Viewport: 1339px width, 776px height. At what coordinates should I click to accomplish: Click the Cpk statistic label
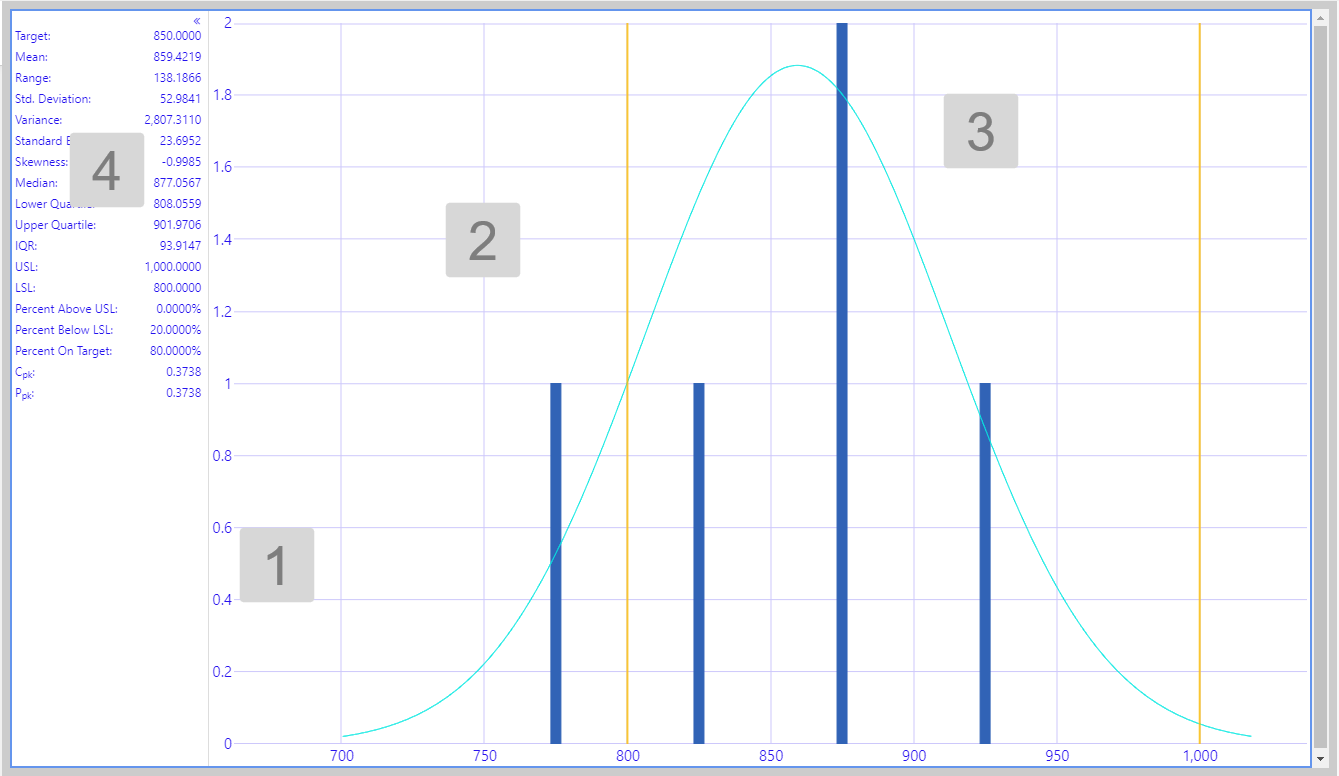point(26,372)
